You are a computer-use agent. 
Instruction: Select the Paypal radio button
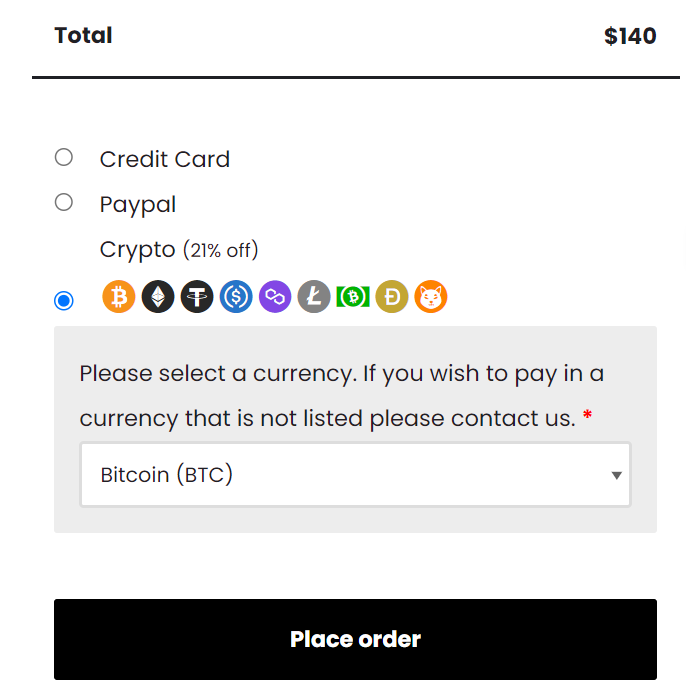point(64,202)
